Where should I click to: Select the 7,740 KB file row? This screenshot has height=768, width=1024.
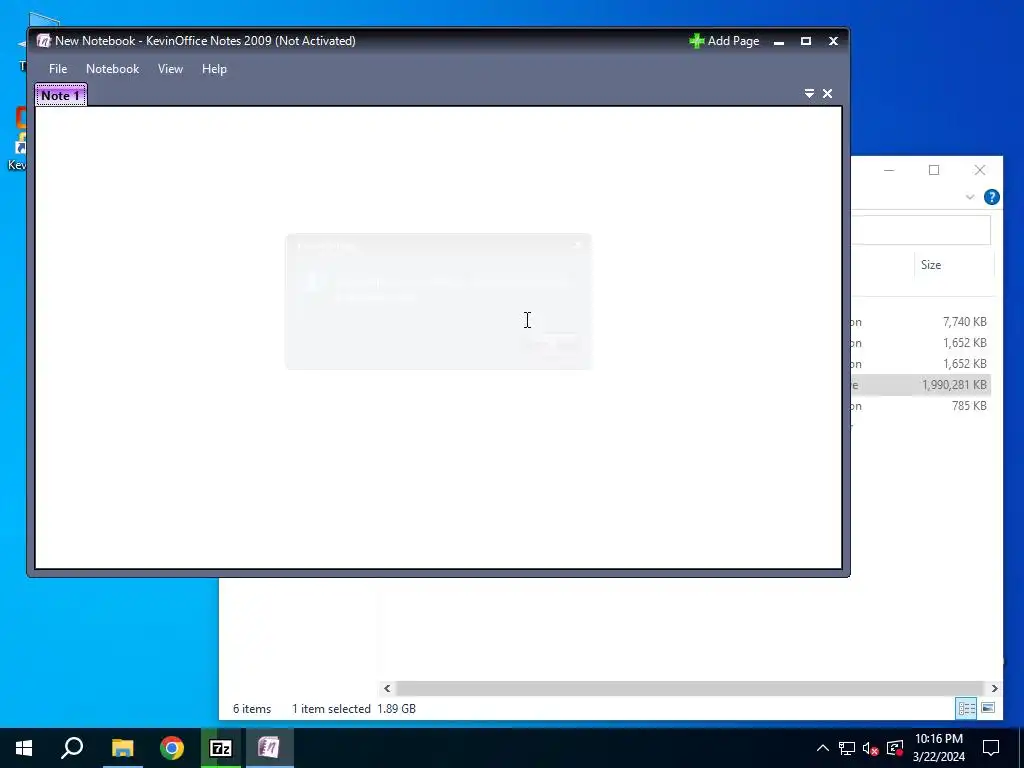[x=921, y=322]
